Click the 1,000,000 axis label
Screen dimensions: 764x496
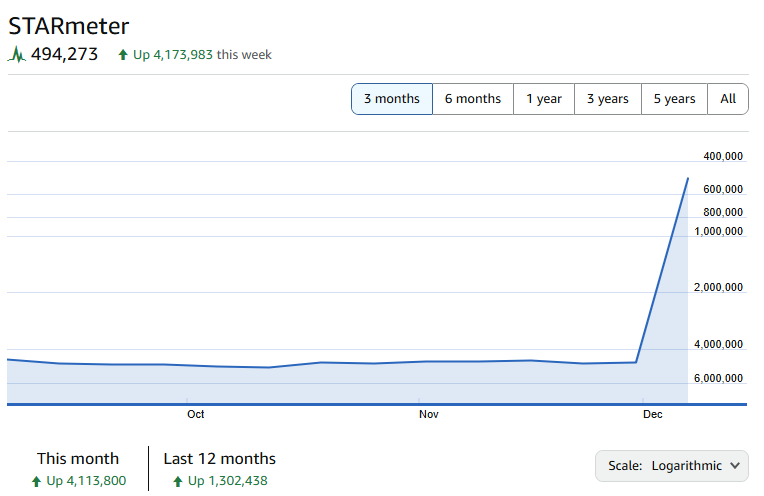pyautogui.click(x=719, y=231)
